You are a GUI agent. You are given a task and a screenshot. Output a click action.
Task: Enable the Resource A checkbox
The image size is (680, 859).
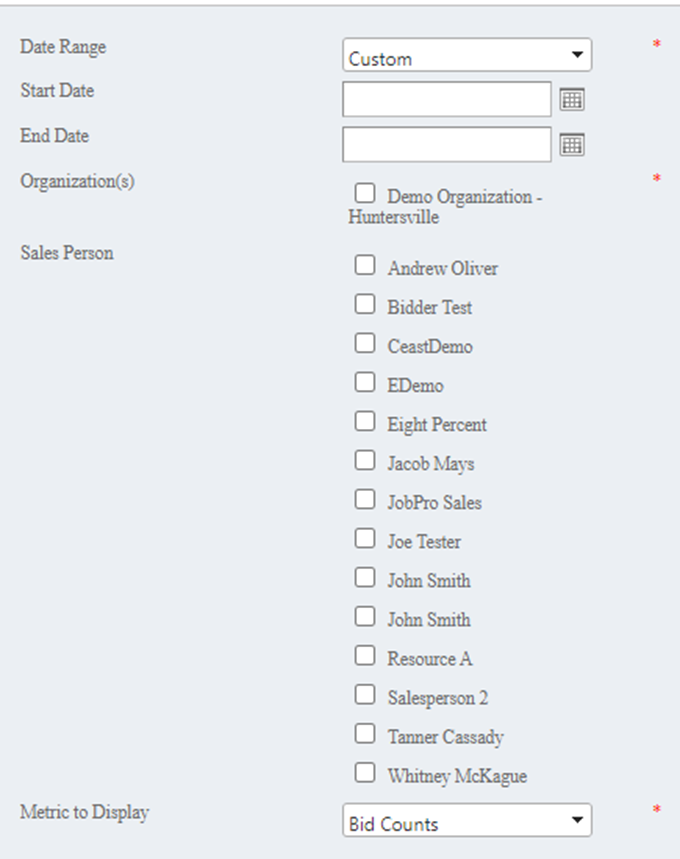click(365, 655)
